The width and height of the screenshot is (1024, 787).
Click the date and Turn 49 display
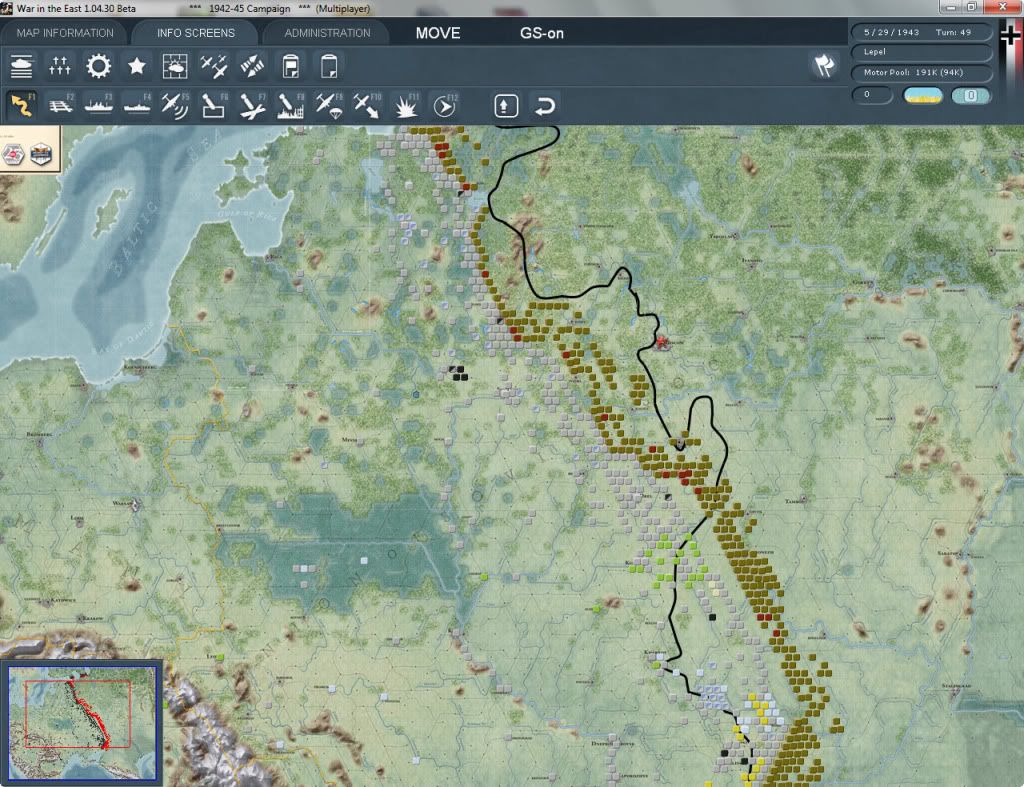(x=921, y=32)
